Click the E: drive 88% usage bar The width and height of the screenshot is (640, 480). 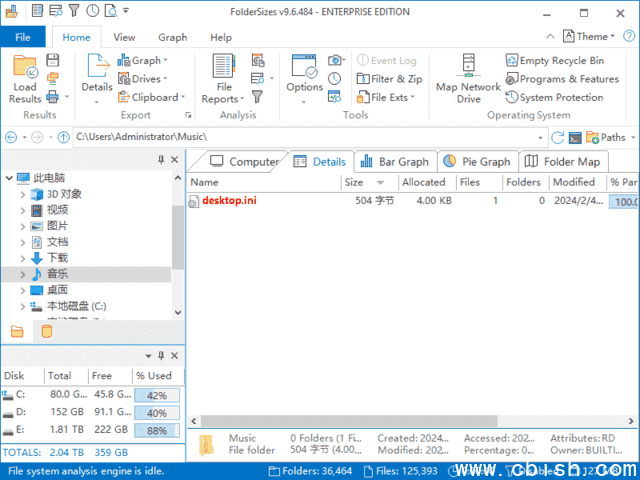[157, 430]
